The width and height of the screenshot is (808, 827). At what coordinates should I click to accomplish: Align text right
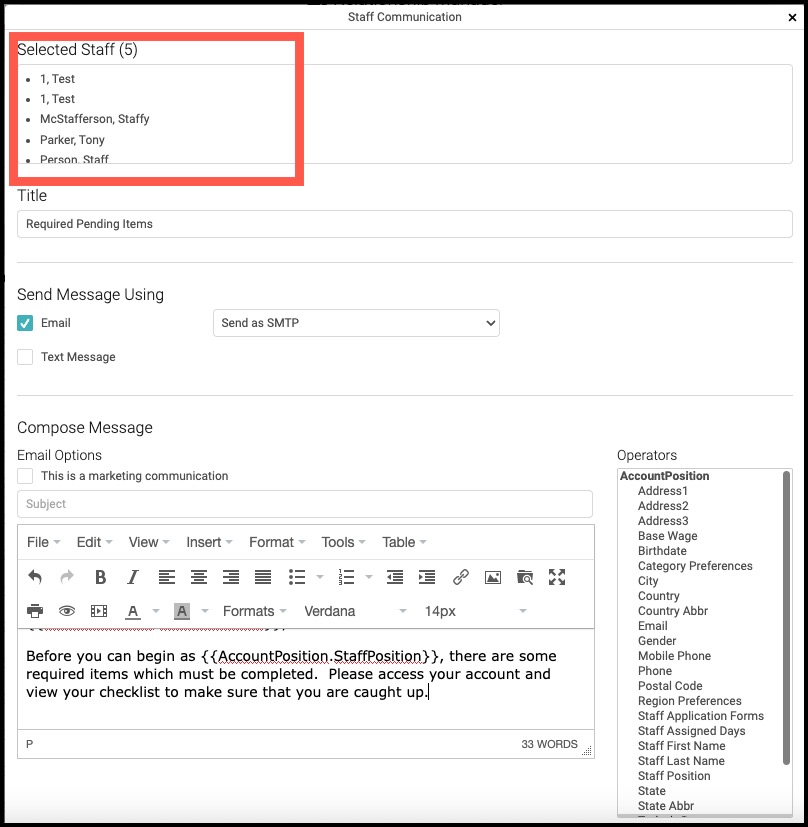(231, 577)
